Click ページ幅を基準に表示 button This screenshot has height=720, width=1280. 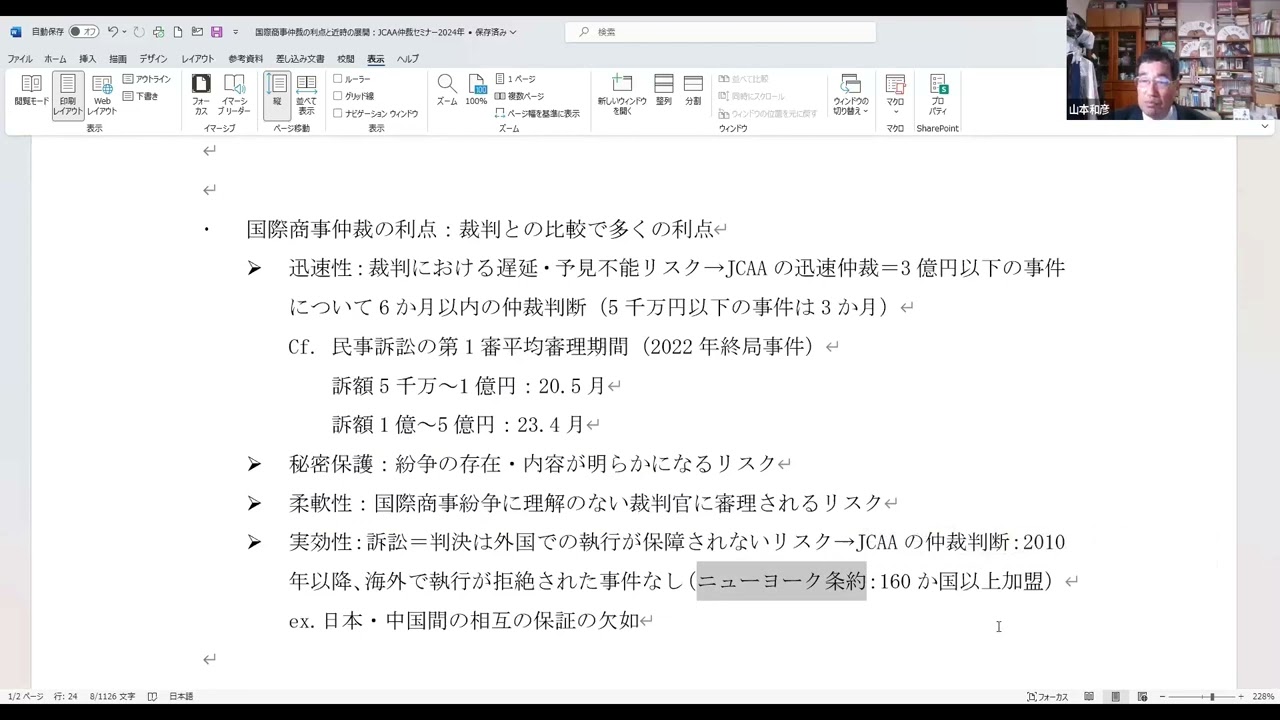coord(537,114)
